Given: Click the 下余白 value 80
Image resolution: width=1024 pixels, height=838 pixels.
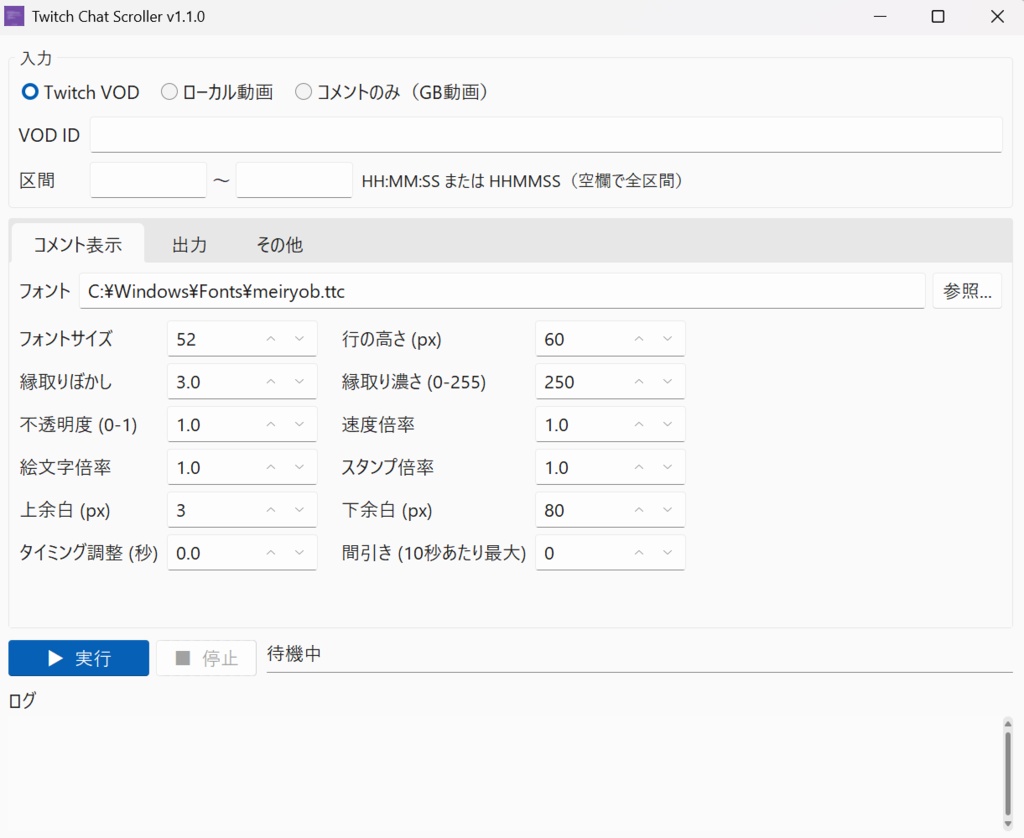Looking at the screenshot, I should [554, 511].
